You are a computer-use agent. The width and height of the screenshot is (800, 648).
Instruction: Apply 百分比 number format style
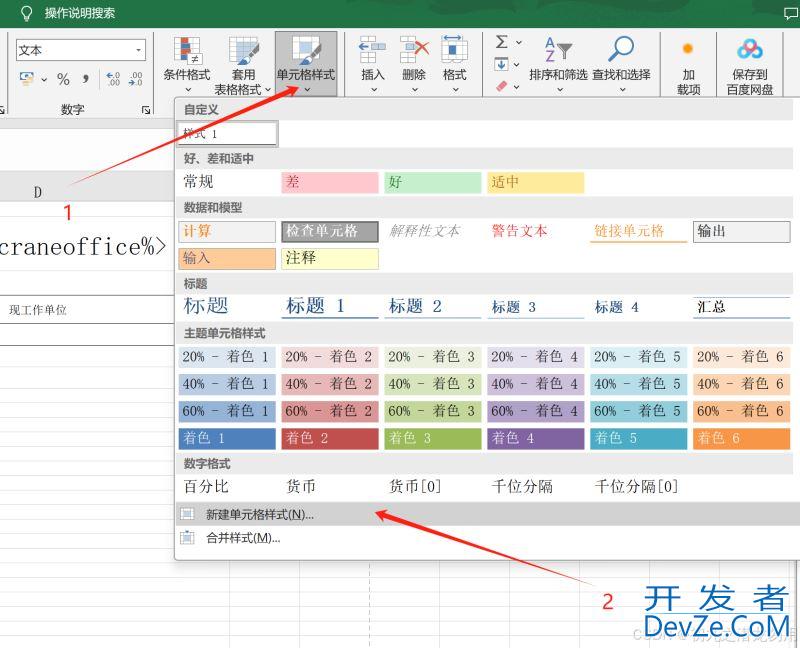(228, 486)
